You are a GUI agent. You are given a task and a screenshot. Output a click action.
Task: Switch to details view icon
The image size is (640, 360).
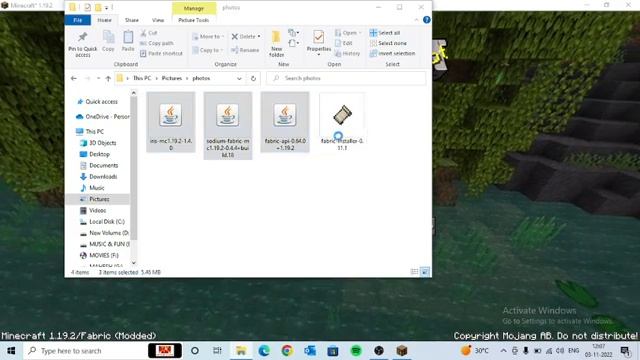pos(414,272)
